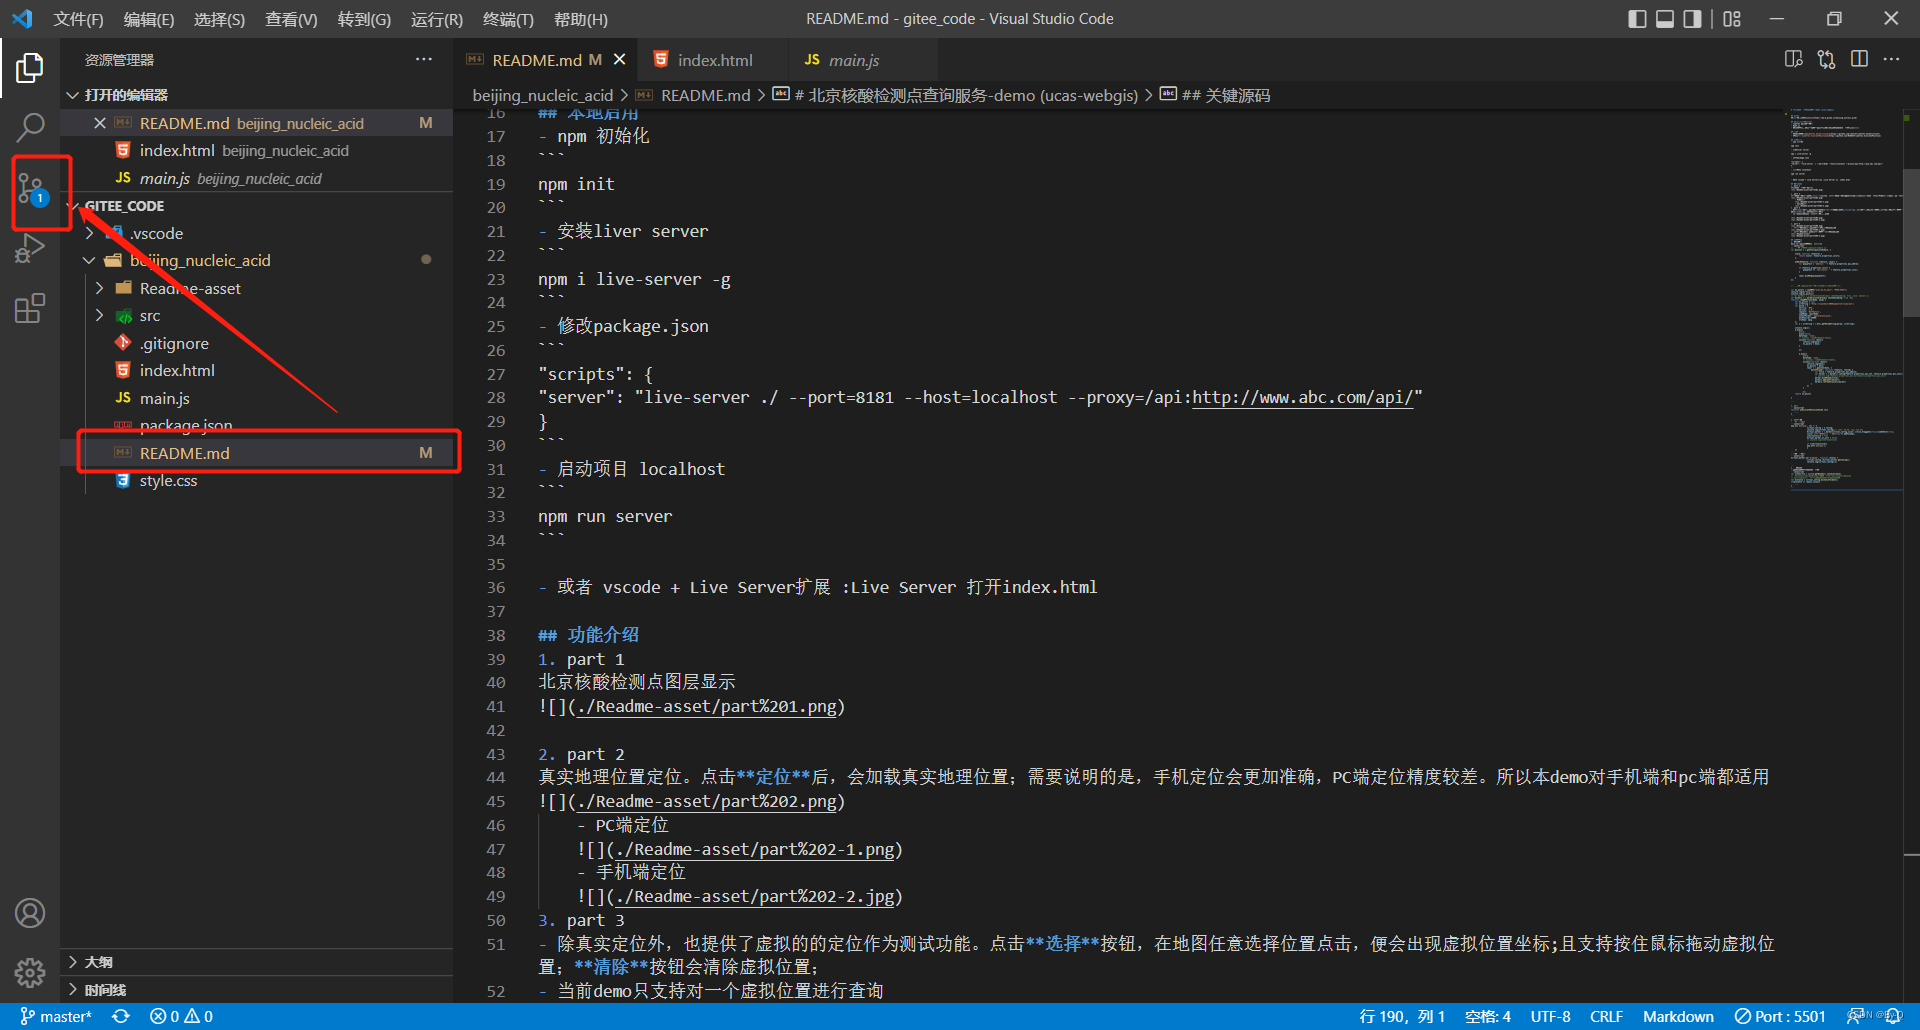Image resolution: width=1920 pixels, height=1030 pixels.
Task: Open the 转到(G) menu
Action: coord(364,19)
